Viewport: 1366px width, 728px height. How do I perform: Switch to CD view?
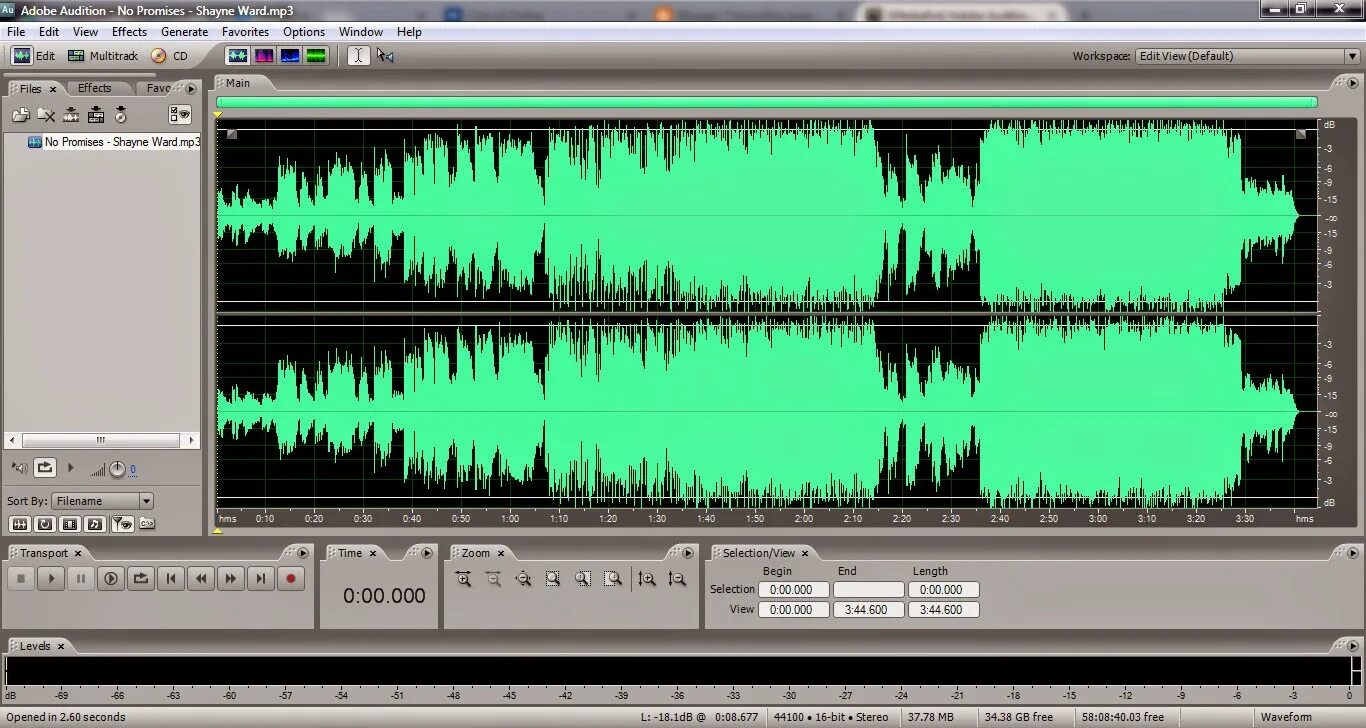(169, 56)
